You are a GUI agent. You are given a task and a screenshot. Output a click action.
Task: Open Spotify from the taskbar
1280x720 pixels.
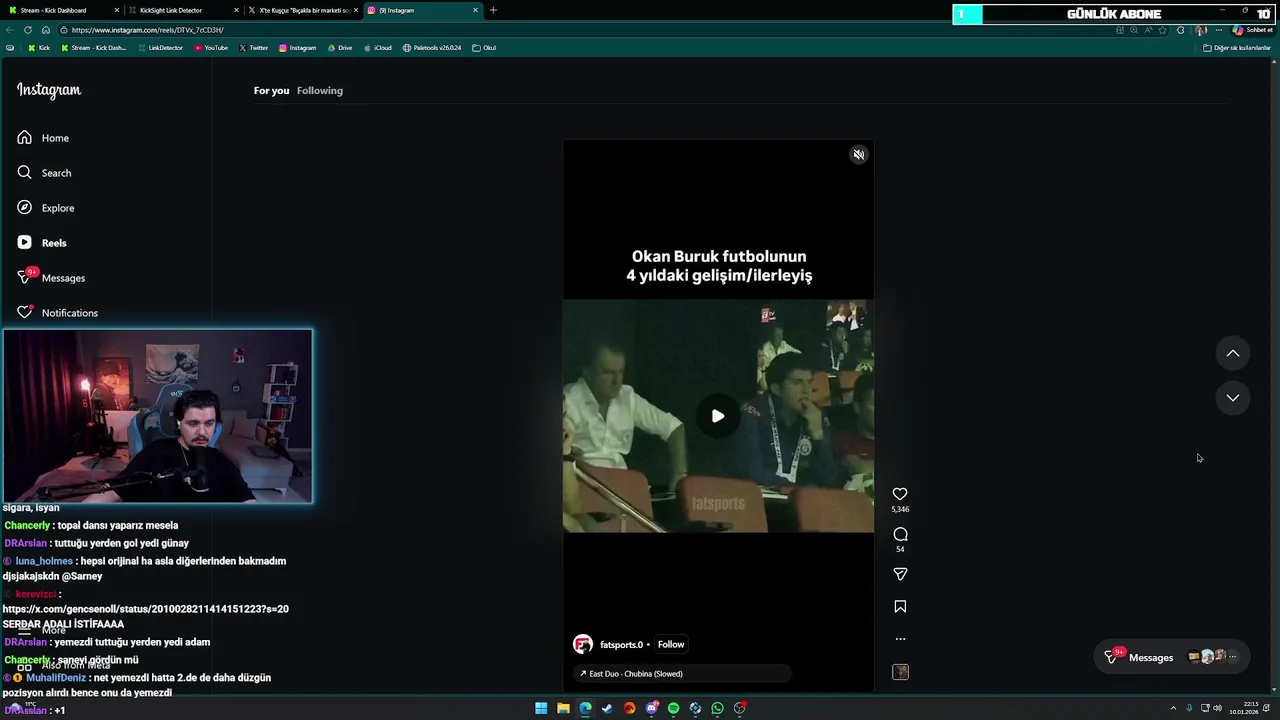[673, 708]
